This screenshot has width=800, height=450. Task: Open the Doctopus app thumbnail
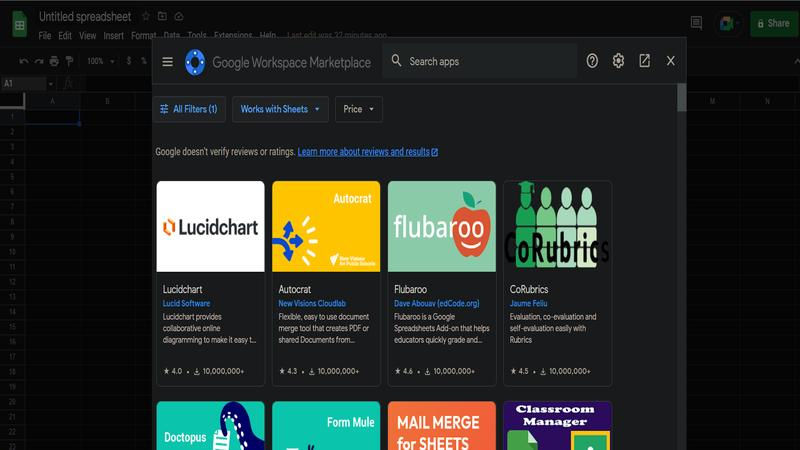tap(210, 426)
